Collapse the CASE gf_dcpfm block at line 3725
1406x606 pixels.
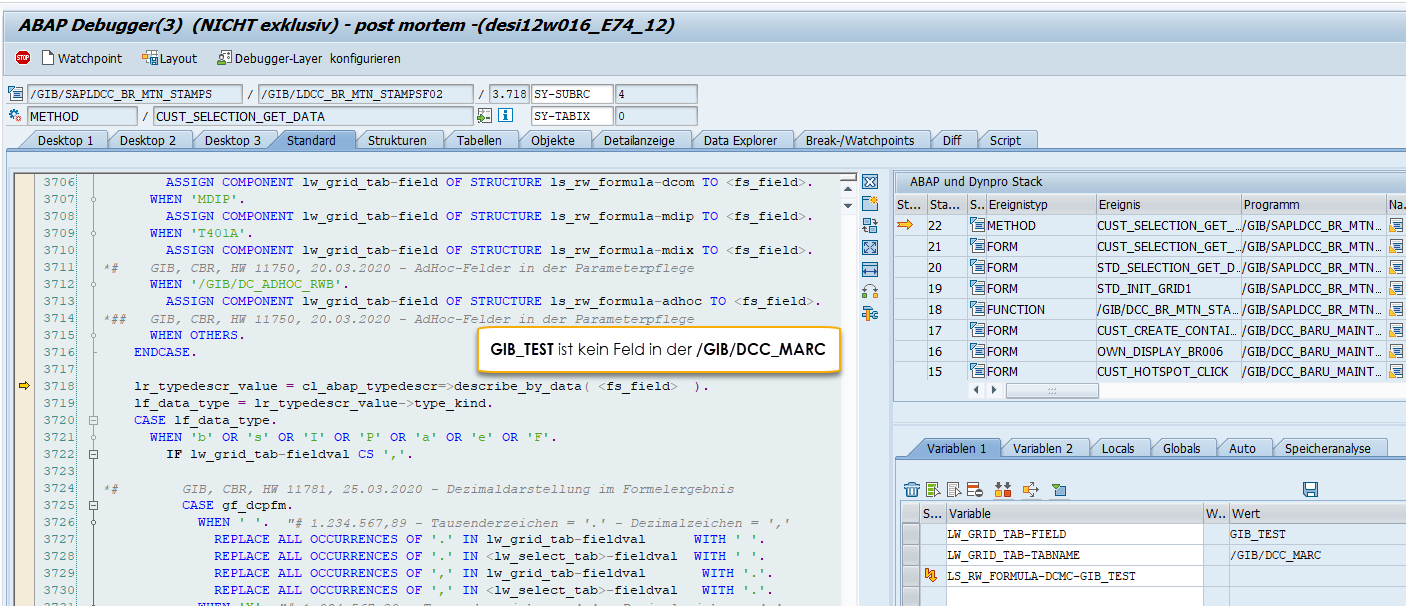click(x=93, y=506)
